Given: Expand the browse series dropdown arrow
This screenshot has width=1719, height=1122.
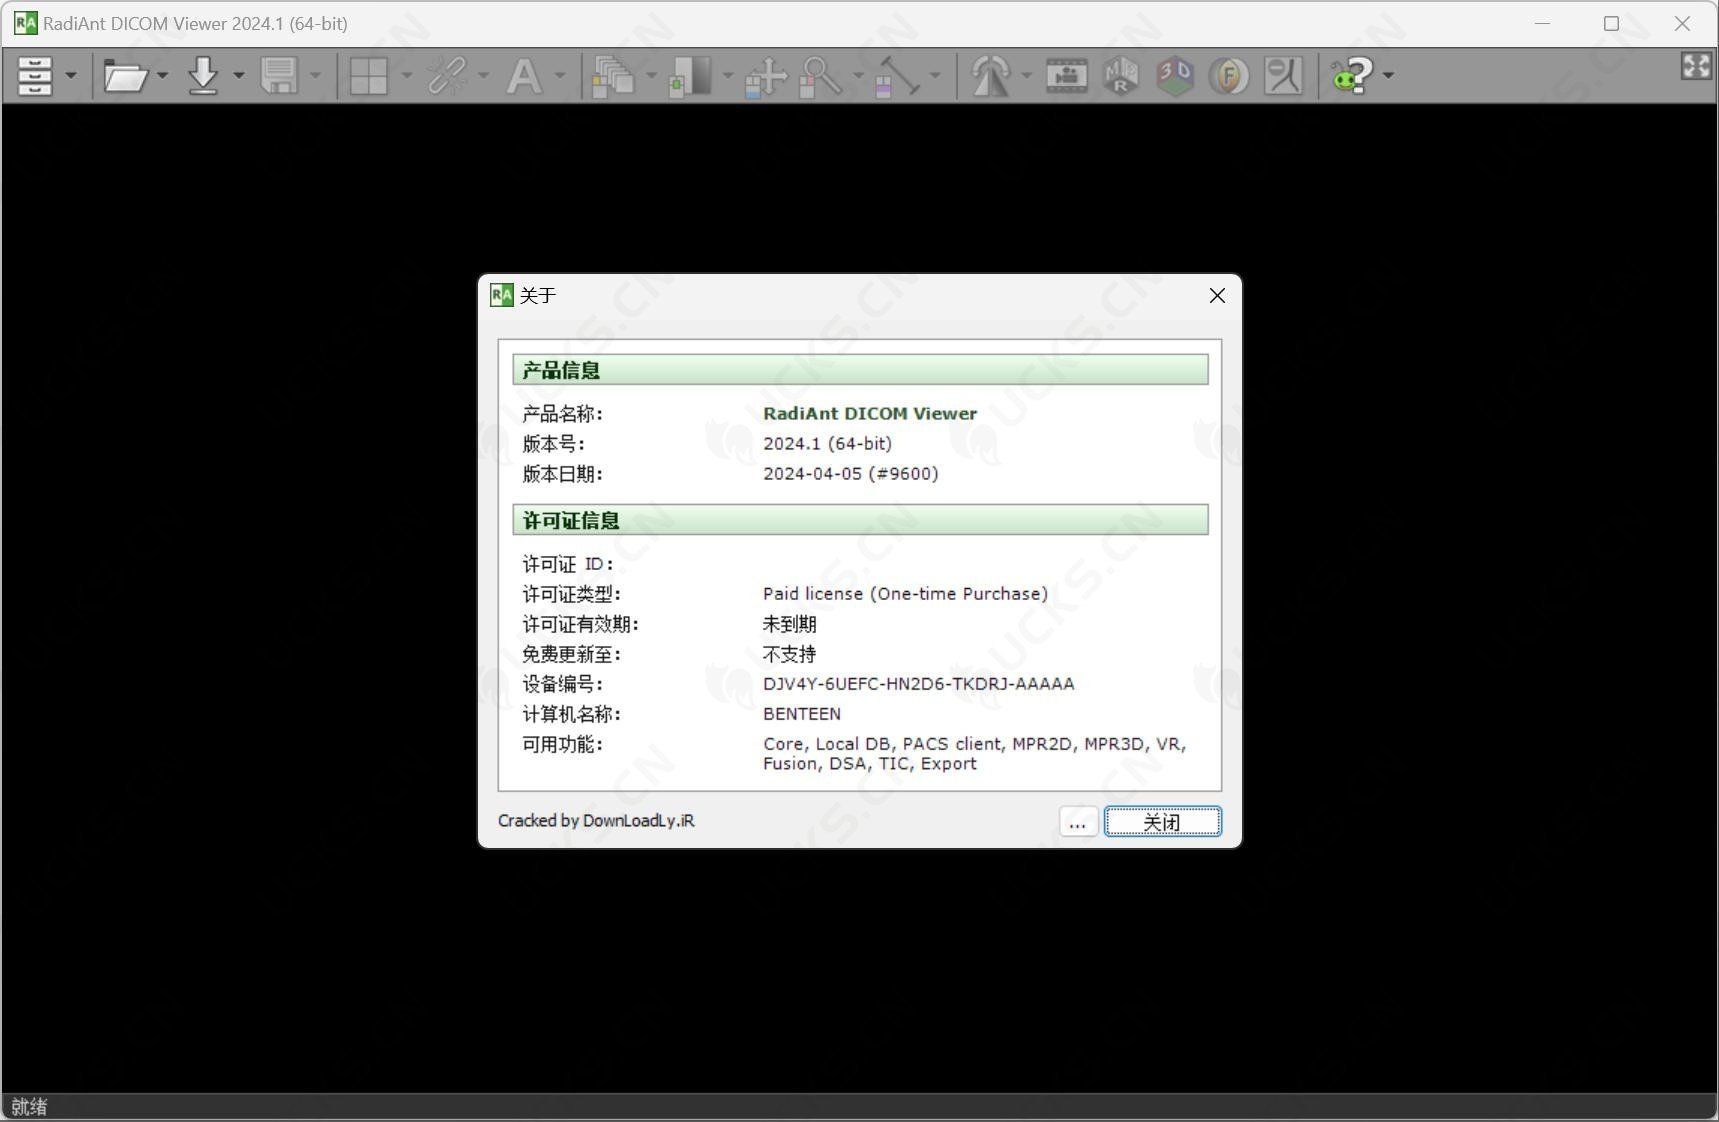Looking at the screenshot, I should [x=651, y=76].
